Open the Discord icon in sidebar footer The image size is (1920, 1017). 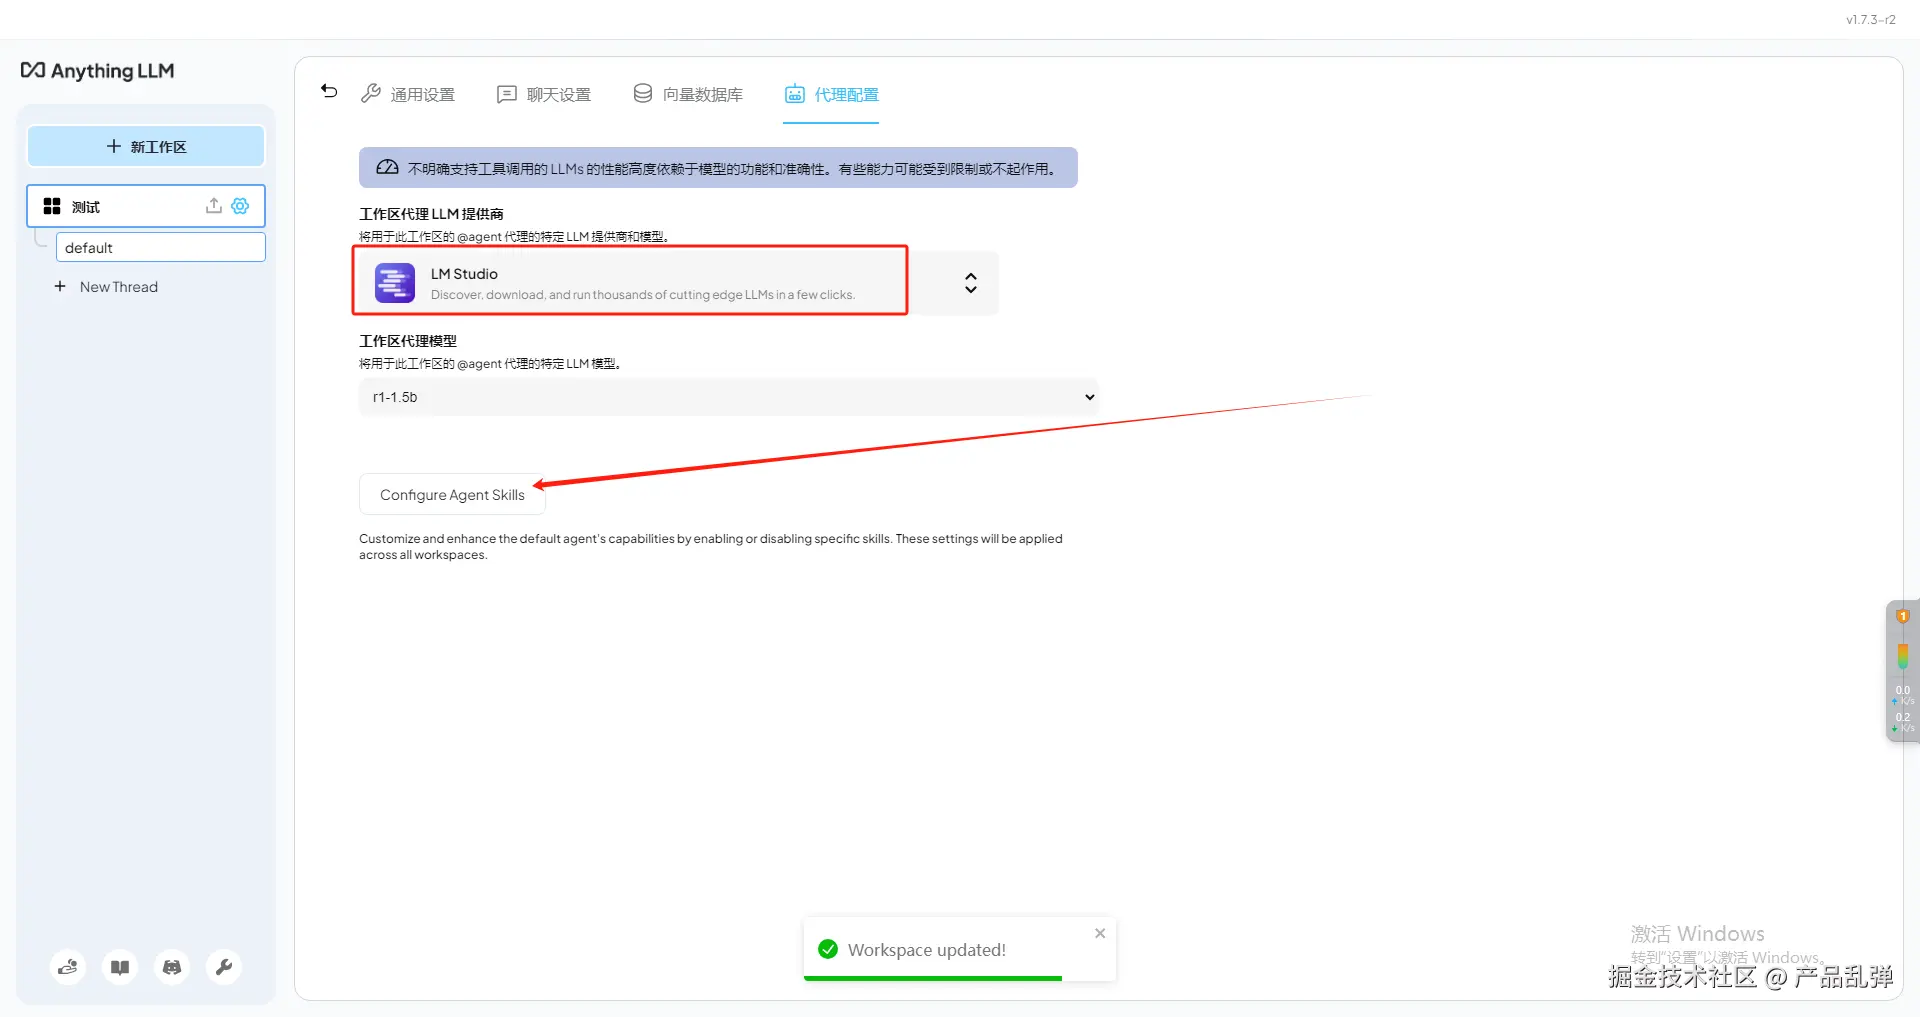pyautogui.click(x=172, y=967)
